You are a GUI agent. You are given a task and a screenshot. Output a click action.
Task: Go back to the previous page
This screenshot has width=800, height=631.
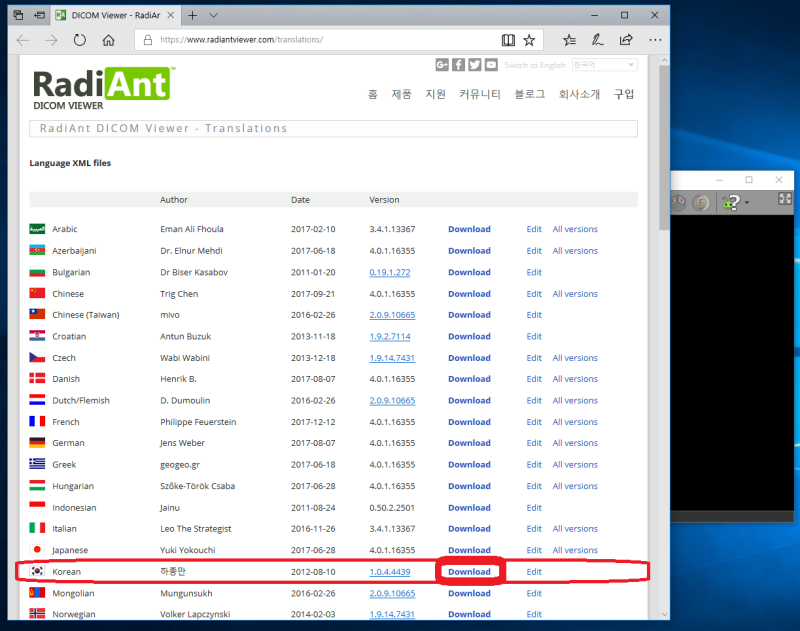click(x=23, y=40)
